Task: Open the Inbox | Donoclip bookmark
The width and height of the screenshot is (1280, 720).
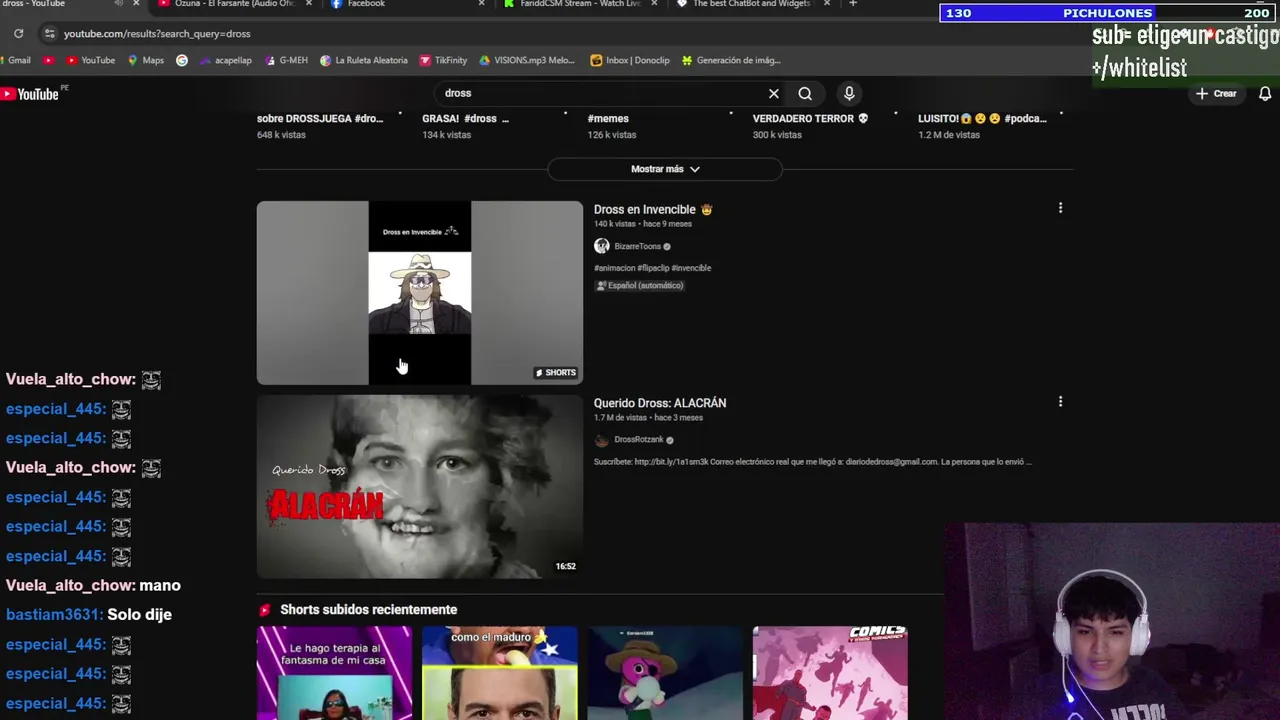Action: pos(631,60)
